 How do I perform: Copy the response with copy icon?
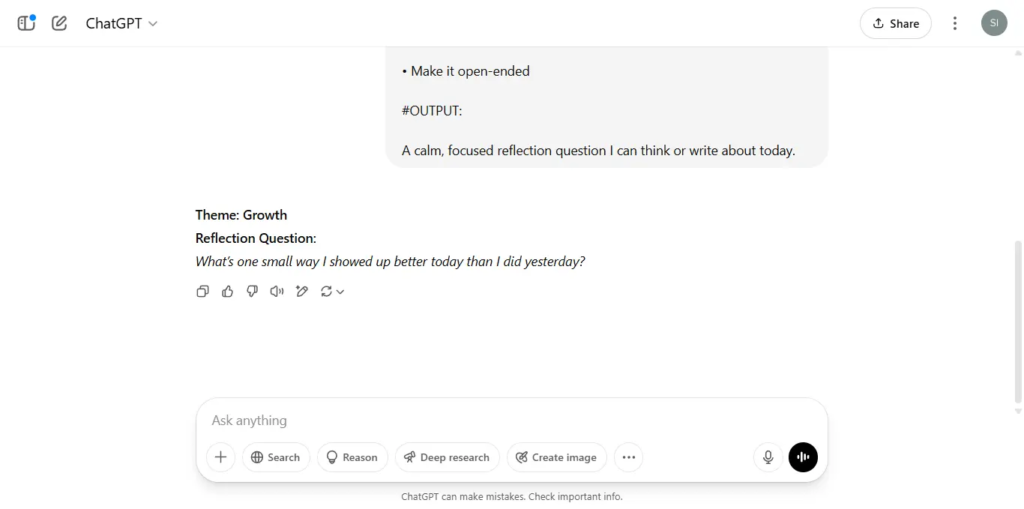pos(203,291)
